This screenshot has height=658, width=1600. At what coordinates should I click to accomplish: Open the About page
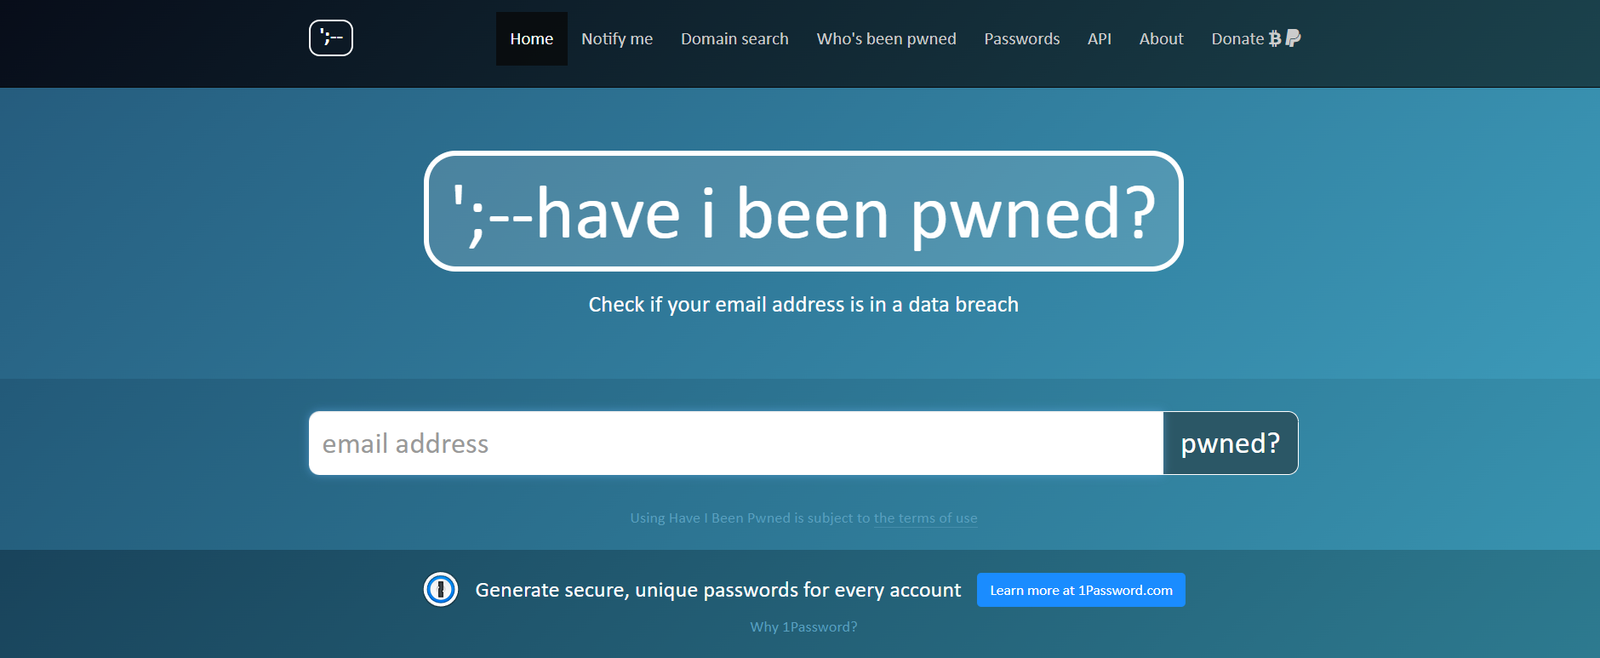point(1161,39)
